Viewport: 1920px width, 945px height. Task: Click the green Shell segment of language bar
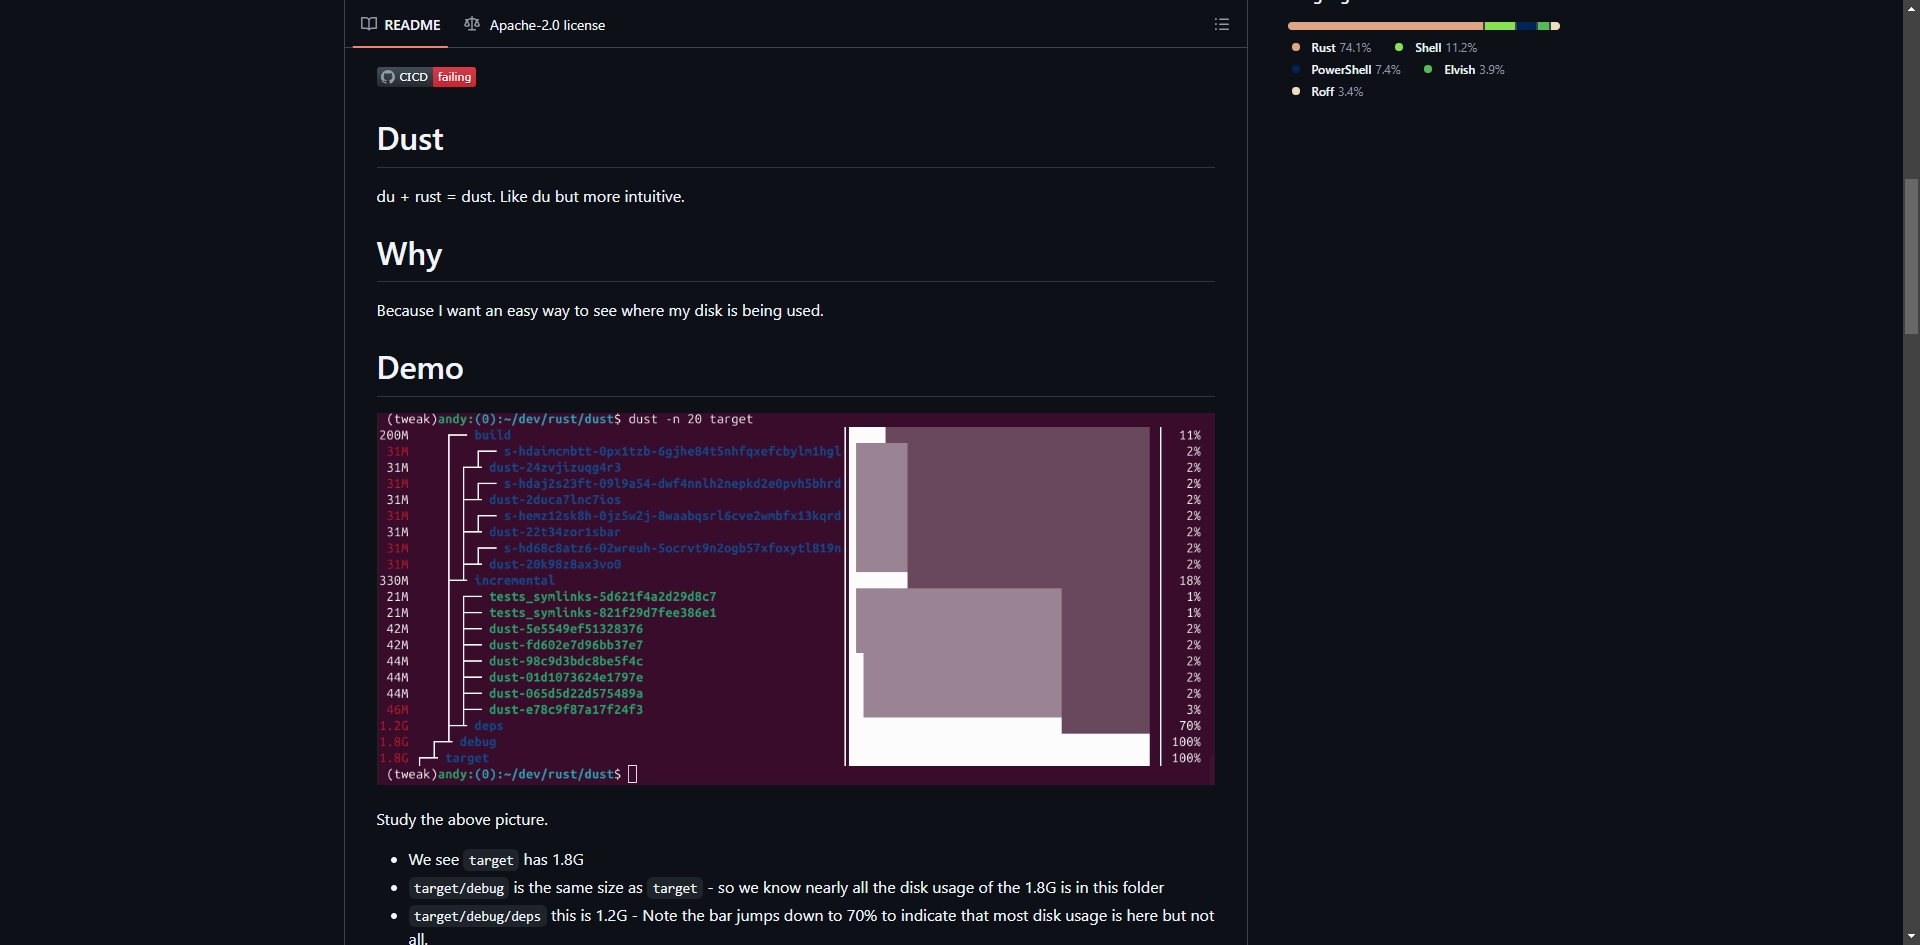1500,26
